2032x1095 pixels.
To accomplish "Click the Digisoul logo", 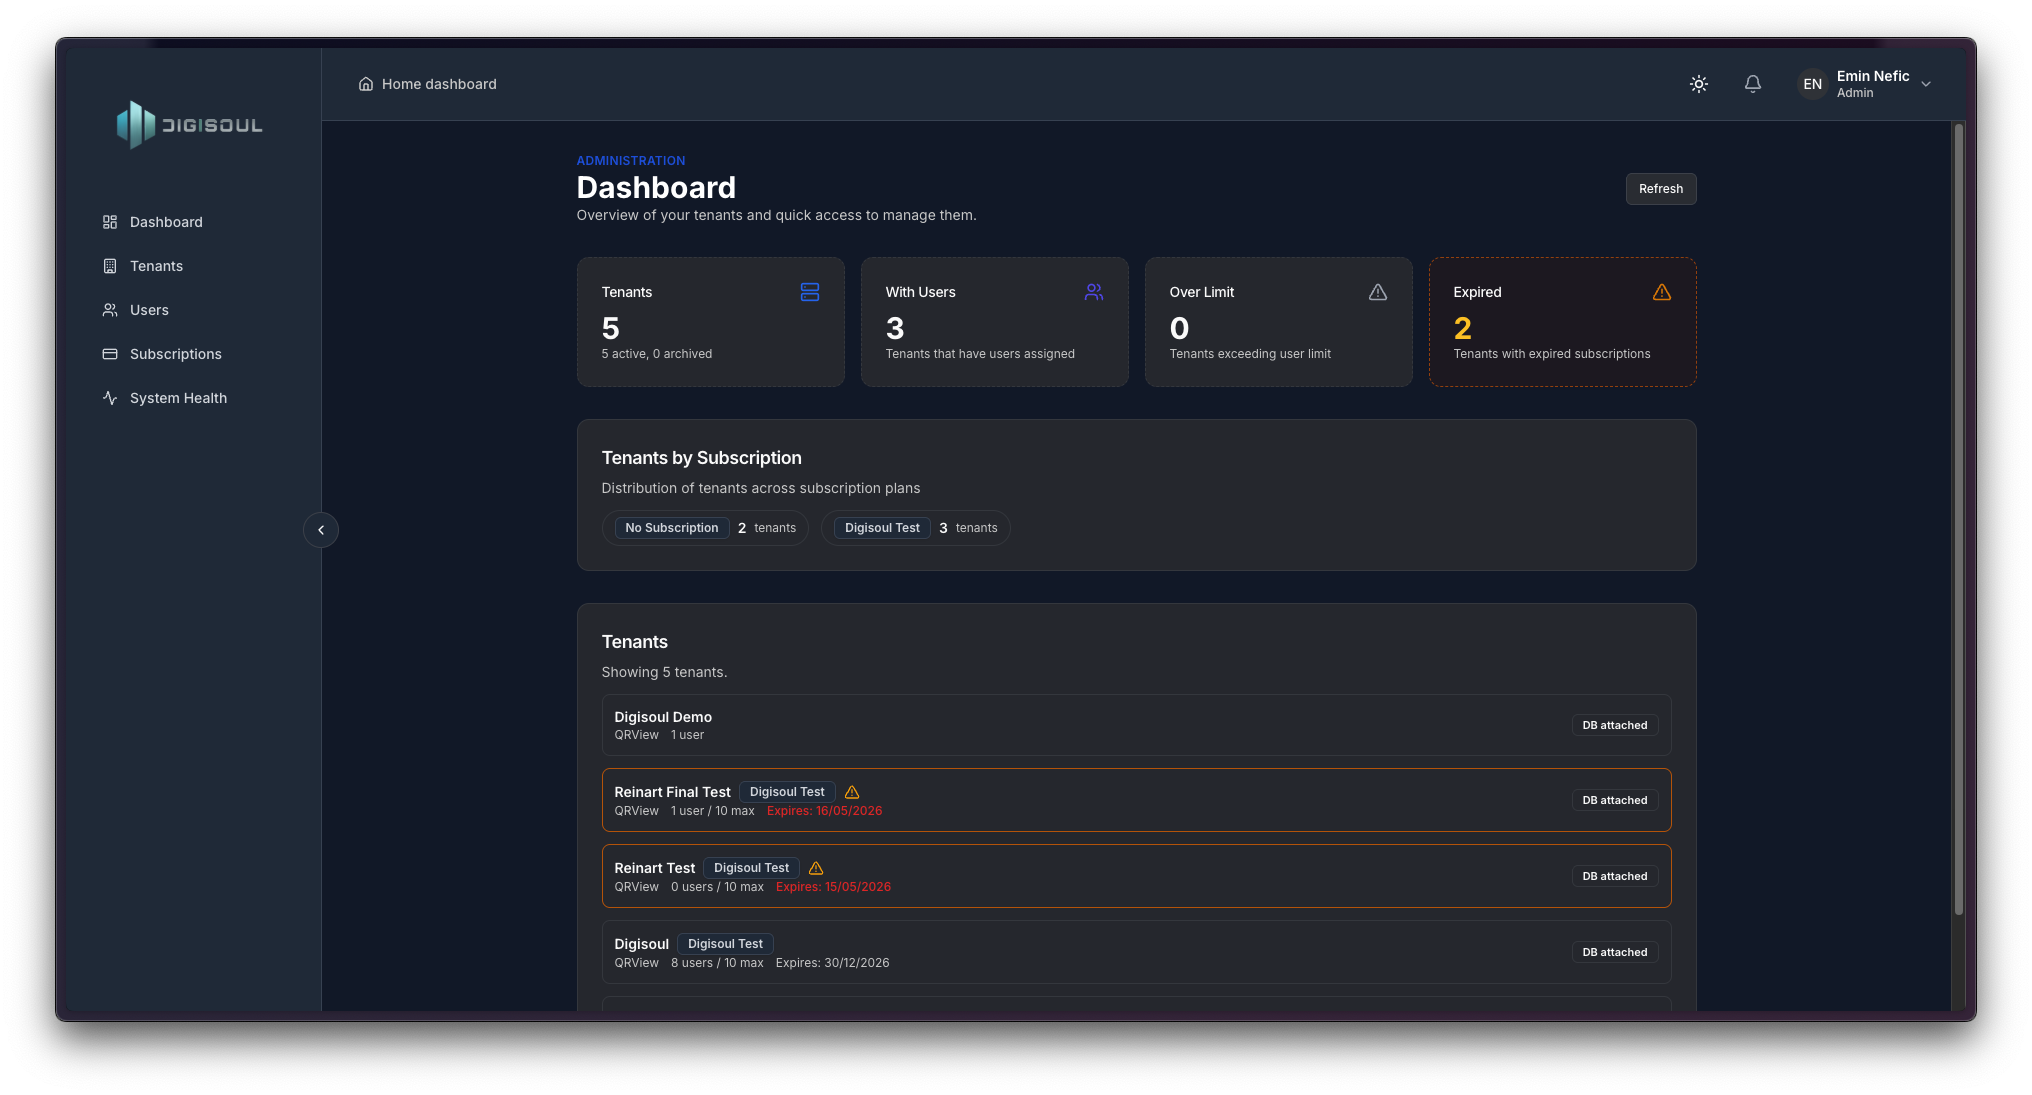I will coord(190,125).
